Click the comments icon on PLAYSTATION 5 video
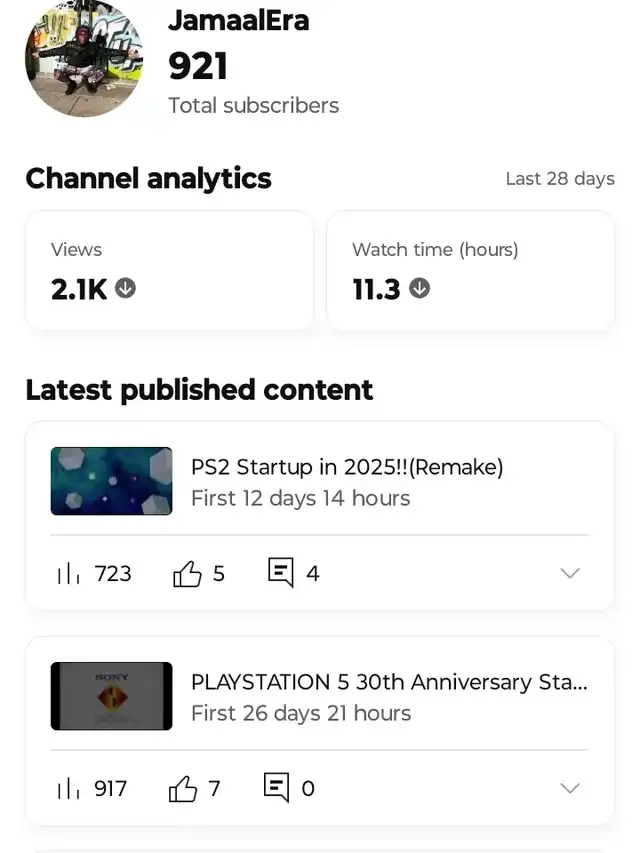The image size is (640, 853). tap(276, 788)
